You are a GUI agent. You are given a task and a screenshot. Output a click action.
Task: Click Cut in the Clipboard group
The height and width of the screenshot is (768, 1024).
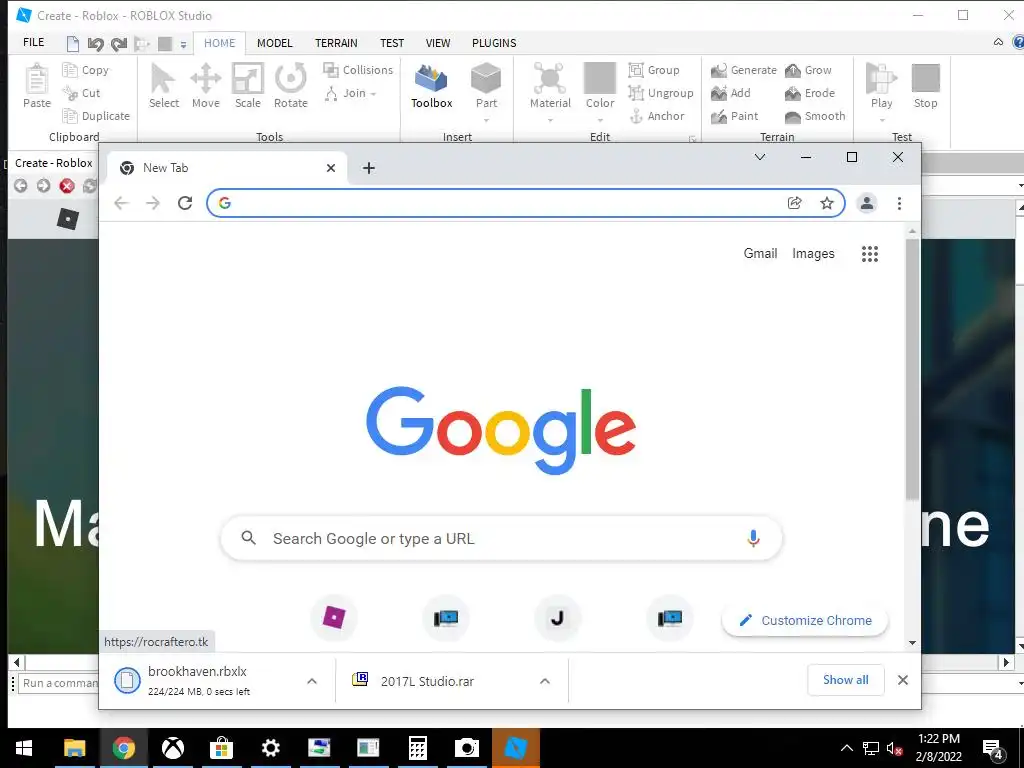coord(81,93)
